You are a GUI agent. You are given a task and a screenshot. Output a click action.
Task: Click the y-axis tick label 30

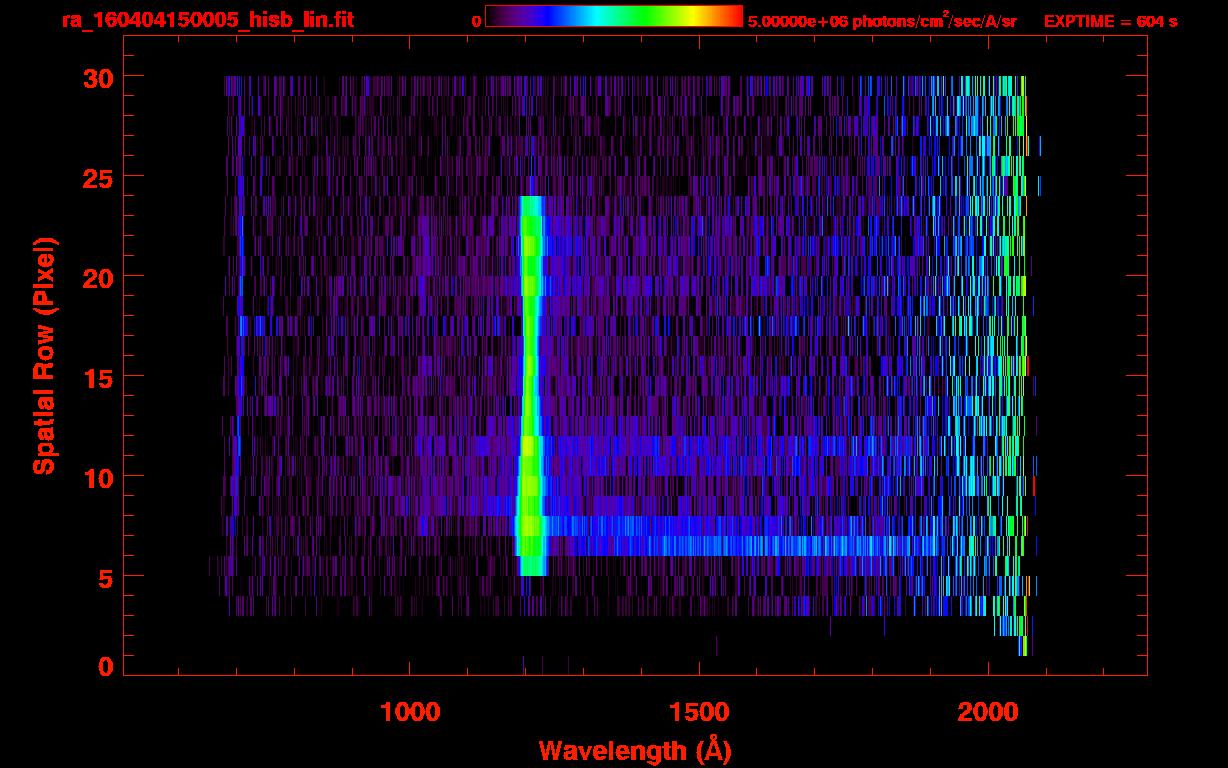pyautogui.click(x=96, y=77)
